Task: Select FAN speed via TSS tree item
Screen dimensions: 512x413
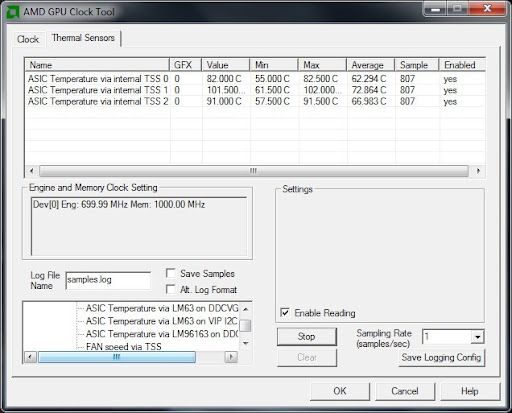Action: pyautogui.click(x=124, y=346)
